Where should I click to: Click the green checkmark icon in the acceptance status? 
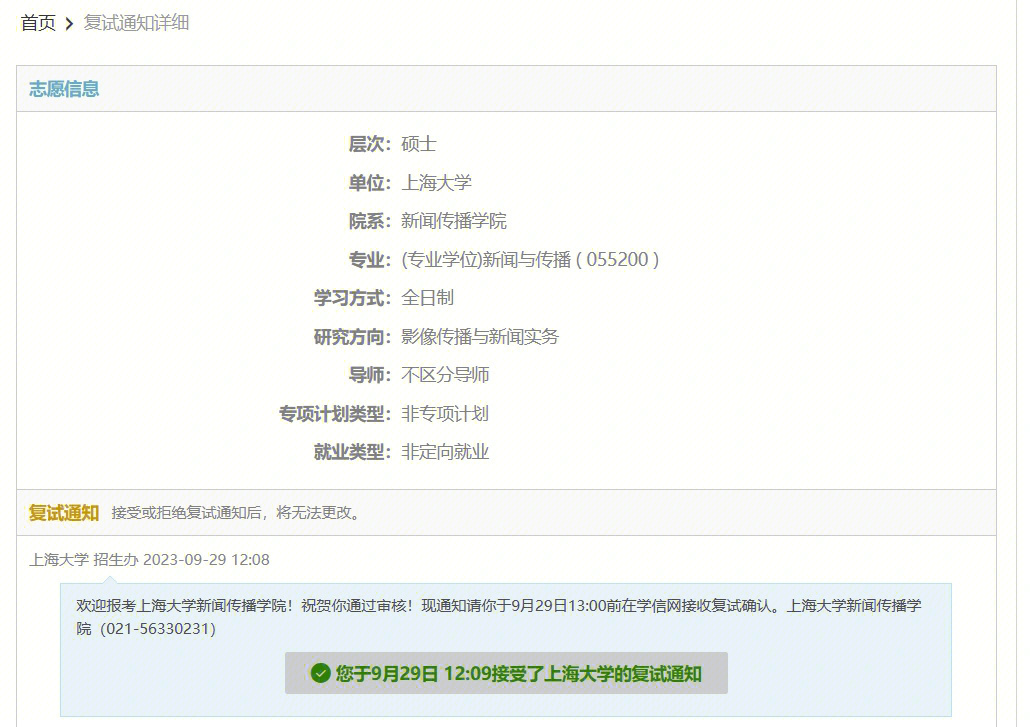point(320,673)
